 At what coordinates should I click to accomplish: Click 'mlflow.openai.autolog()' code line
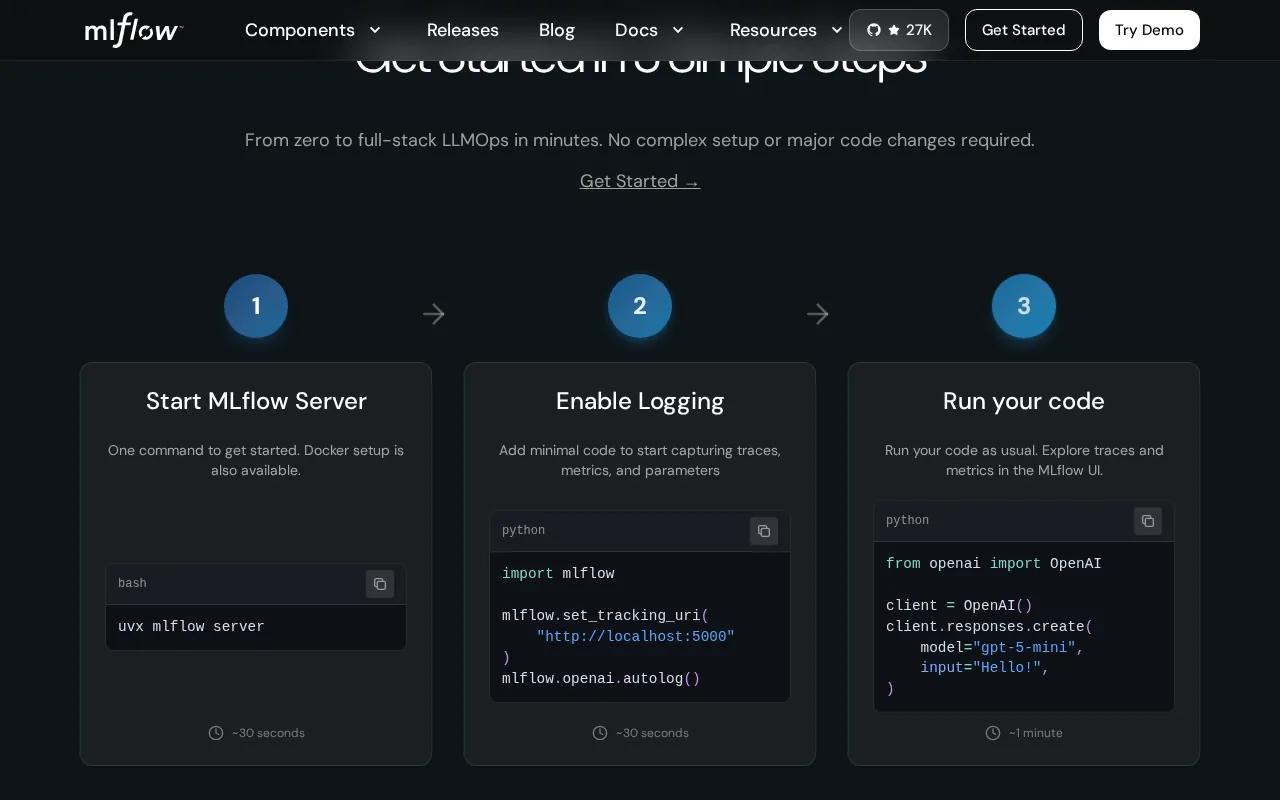[601, 679]
